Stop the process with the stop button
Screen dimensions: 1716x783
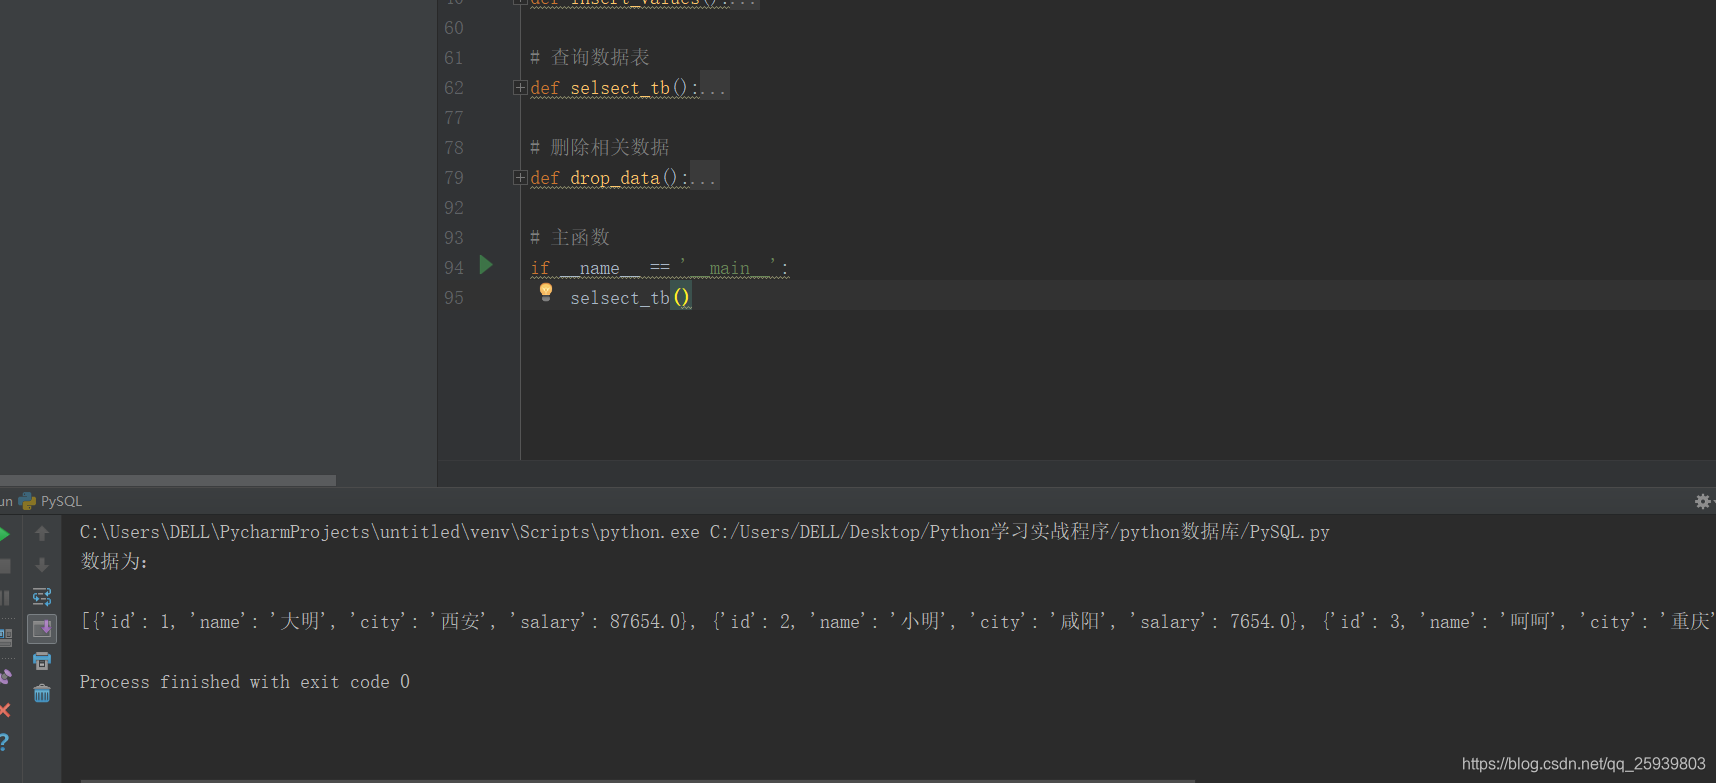tap(5, 566)
